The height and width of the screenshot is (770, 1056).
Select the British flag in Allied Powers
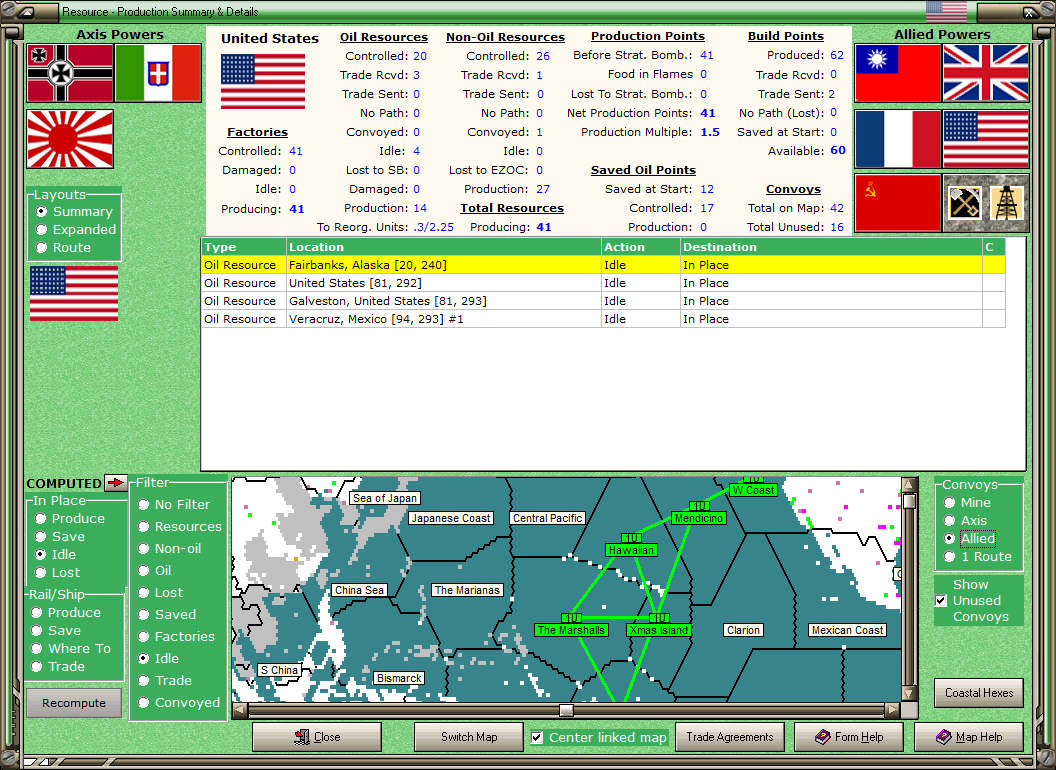pos(986,75)
